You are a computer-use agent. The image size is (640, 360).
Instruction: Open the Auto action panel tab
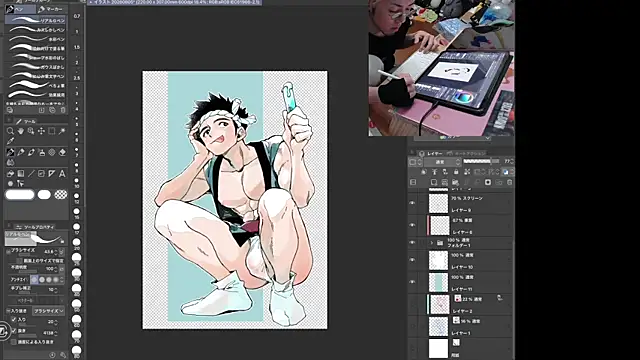[468, 153]
